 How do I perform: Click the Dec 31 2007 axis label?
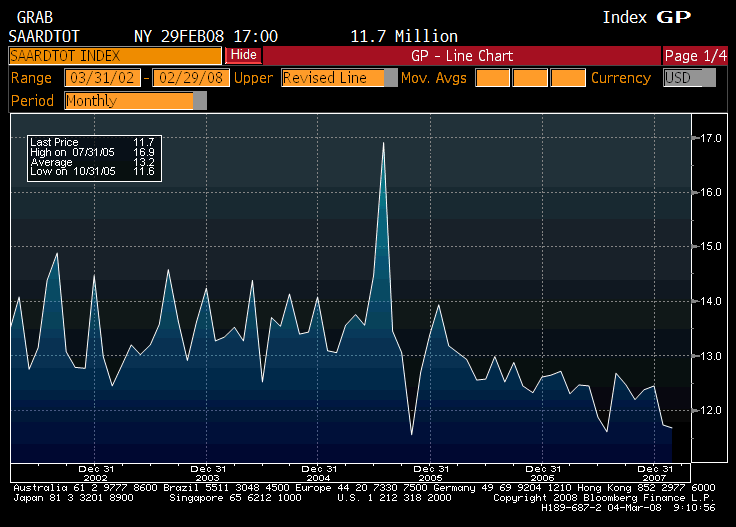(x=655, y=473)
